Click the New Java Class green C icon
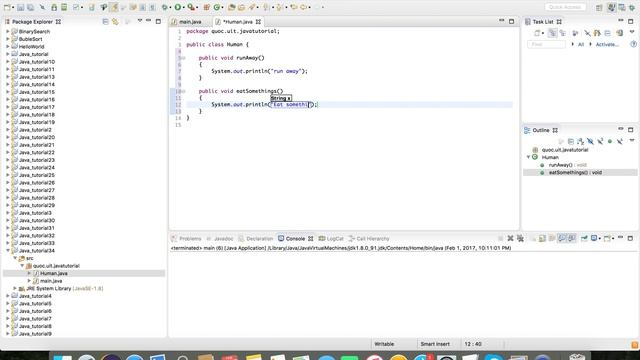 (x=217, y=7)
